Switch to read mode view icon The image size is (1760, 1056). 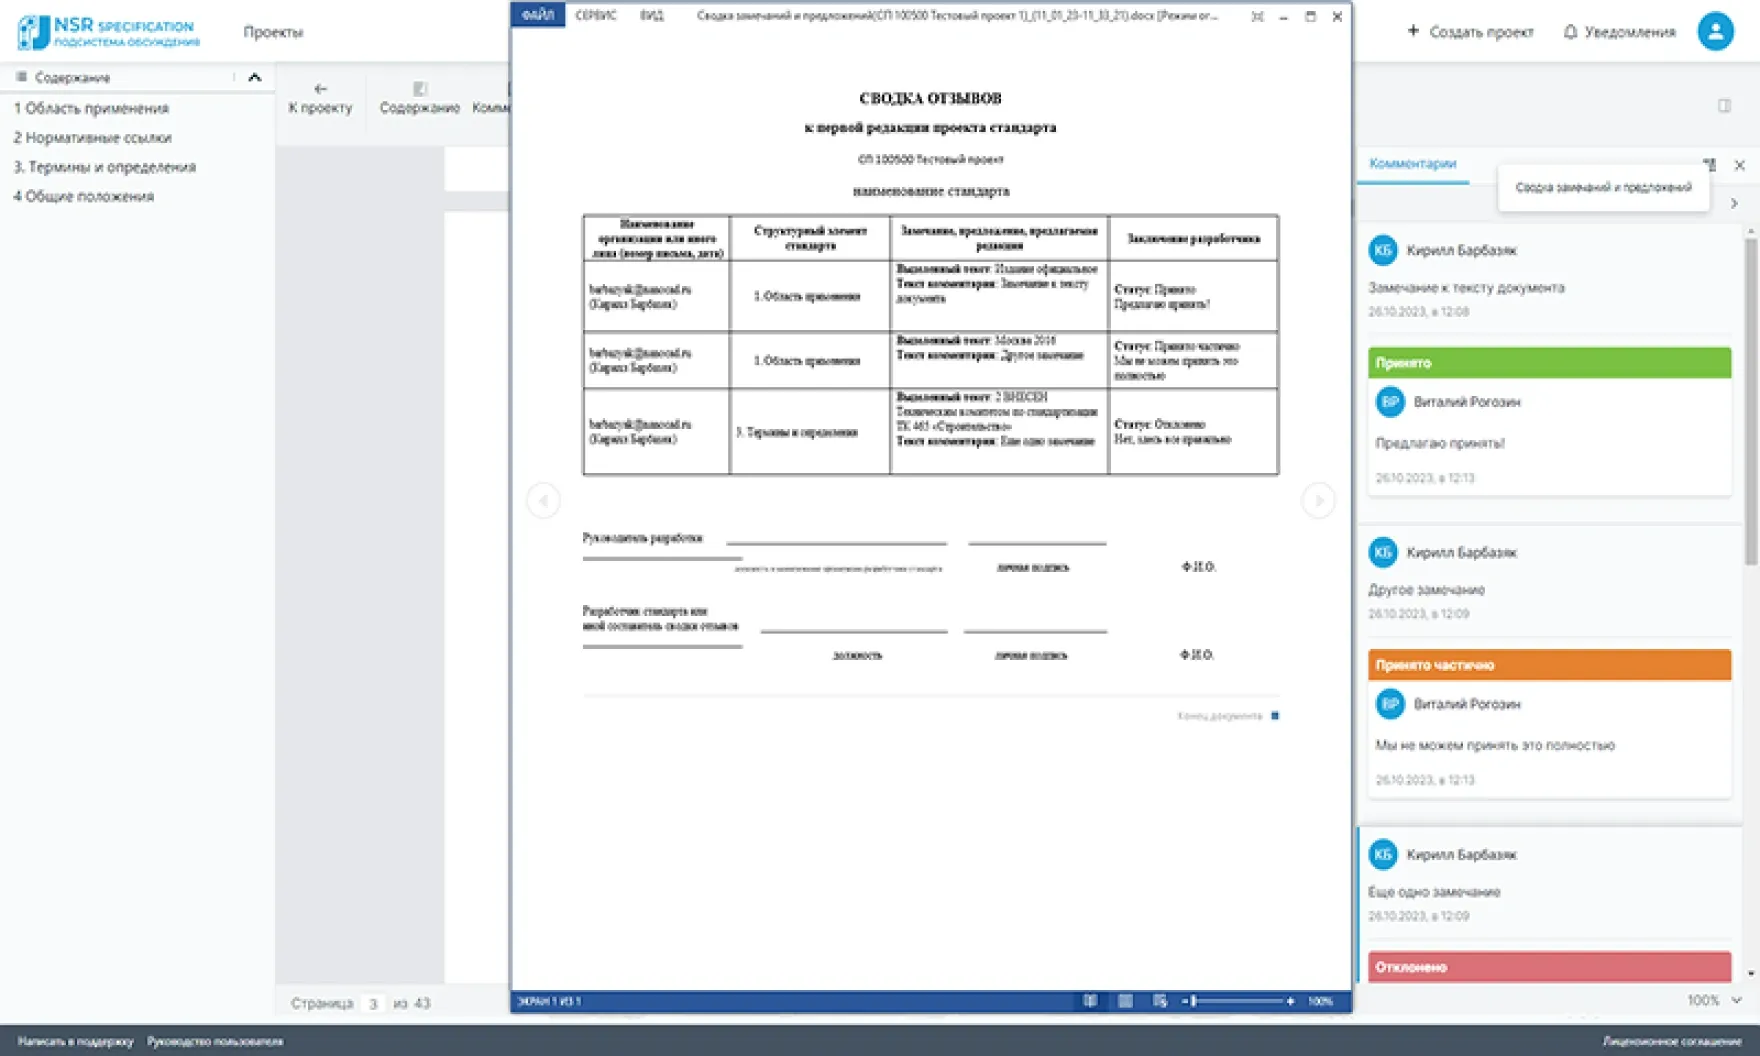click(1090, 1000)
